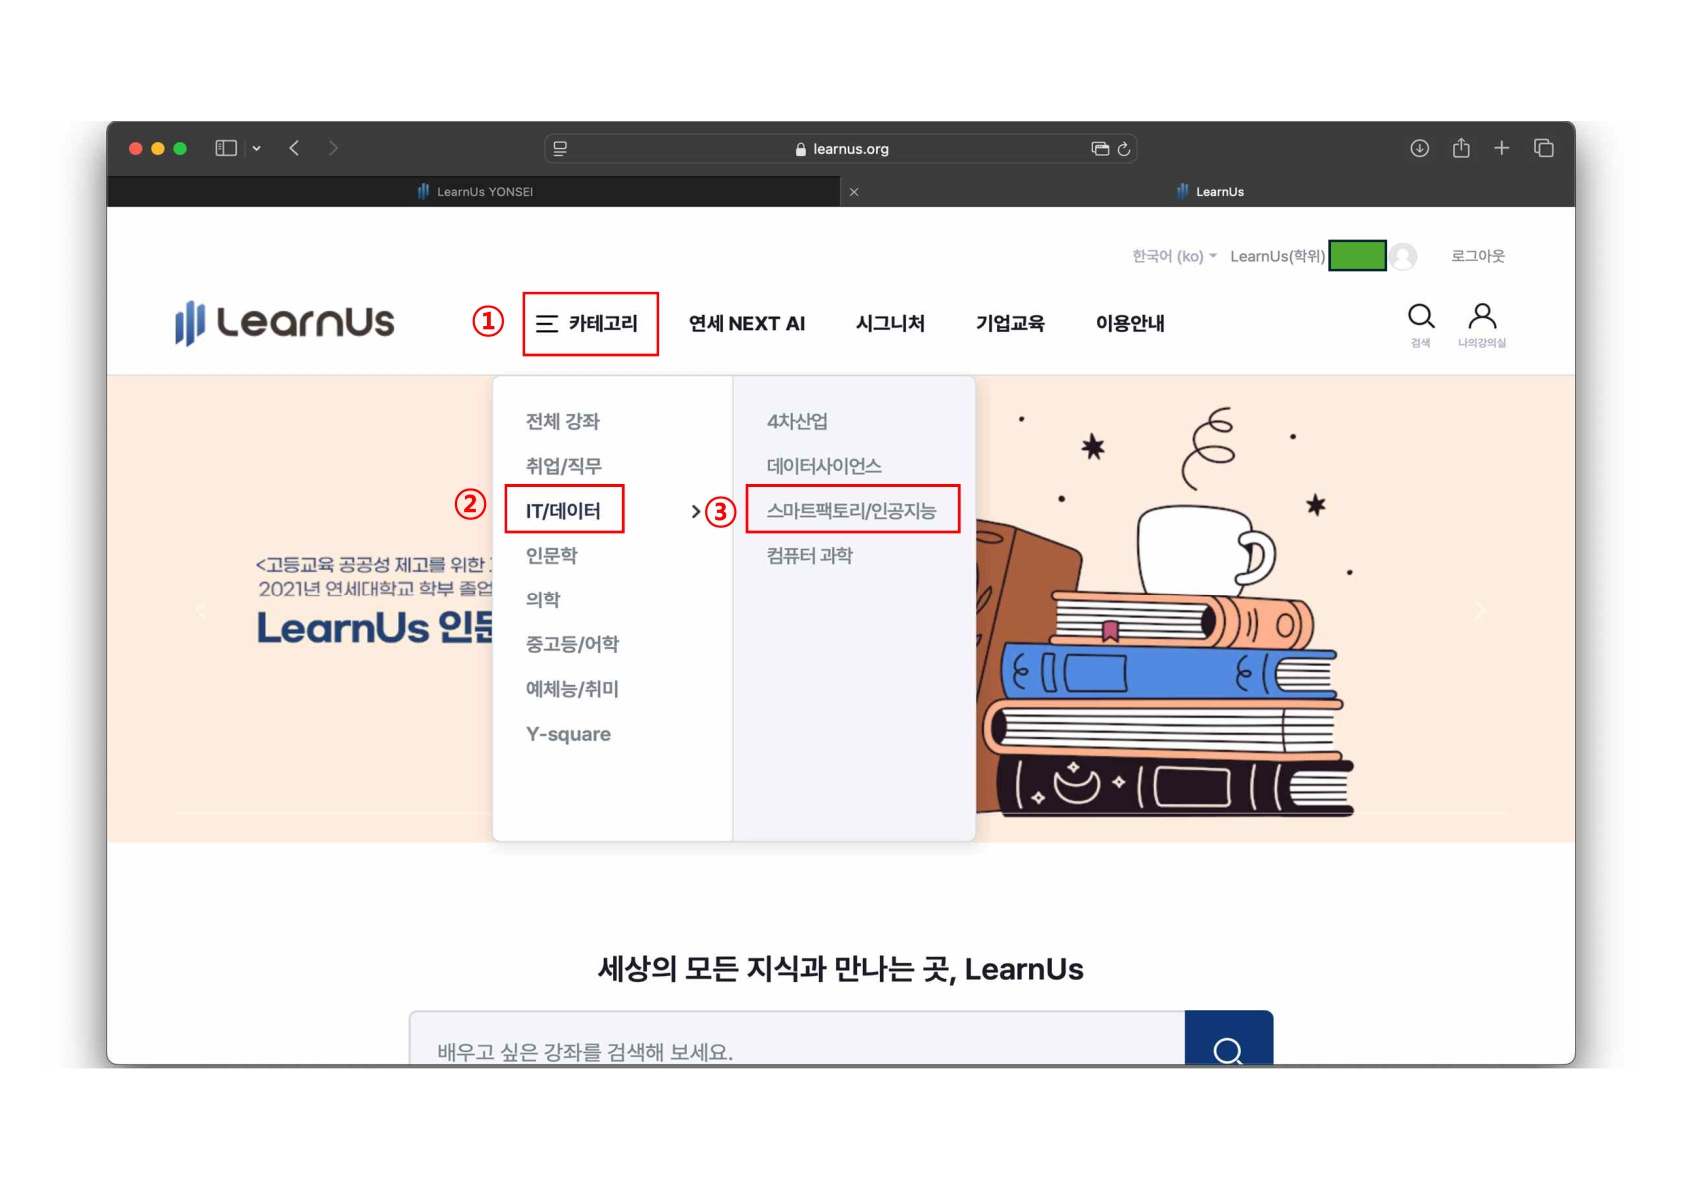The width and height of the screenshot is (1682, 1190).
Task: Open the 연세 NEXT AI menu item
Action: [747, 323]
